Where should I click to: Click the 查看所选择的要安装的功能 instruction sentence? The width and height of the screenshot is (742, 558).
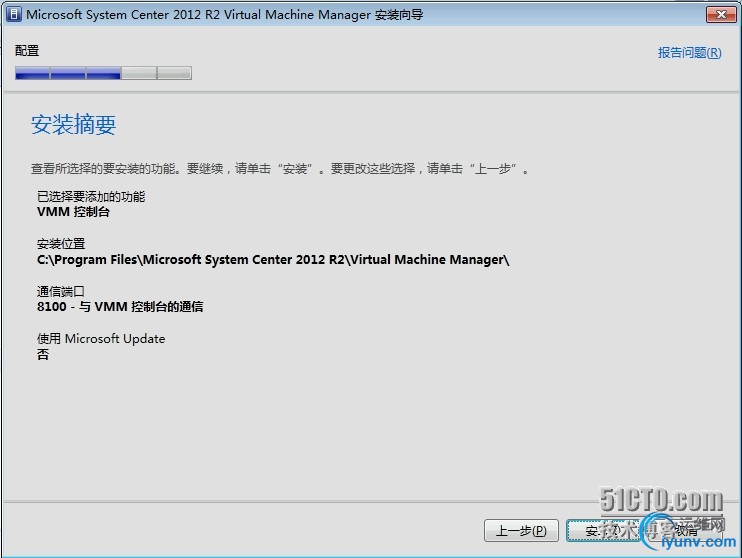tap(280, 168)
